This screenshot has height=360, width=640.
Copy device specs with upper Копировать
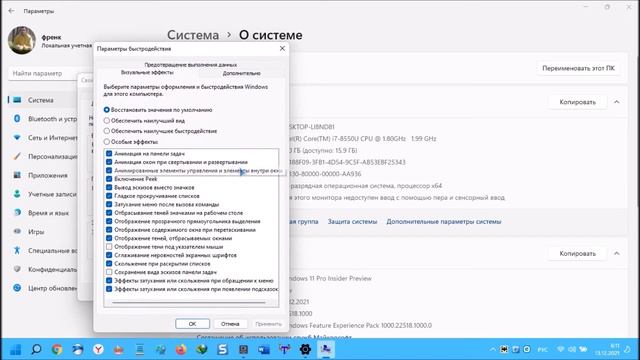(578, 102)
